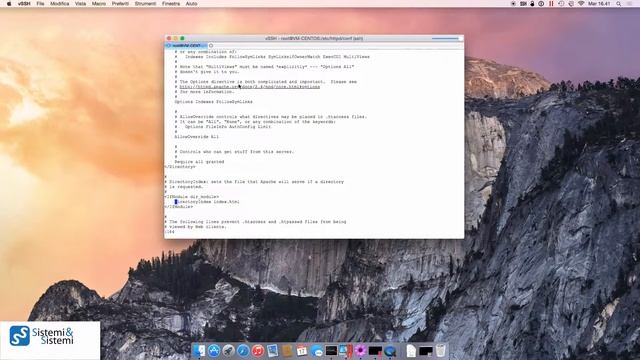Click the ':164' vi command line
Viewport: 640px width, 360px height.
click(x=170, y=232)
